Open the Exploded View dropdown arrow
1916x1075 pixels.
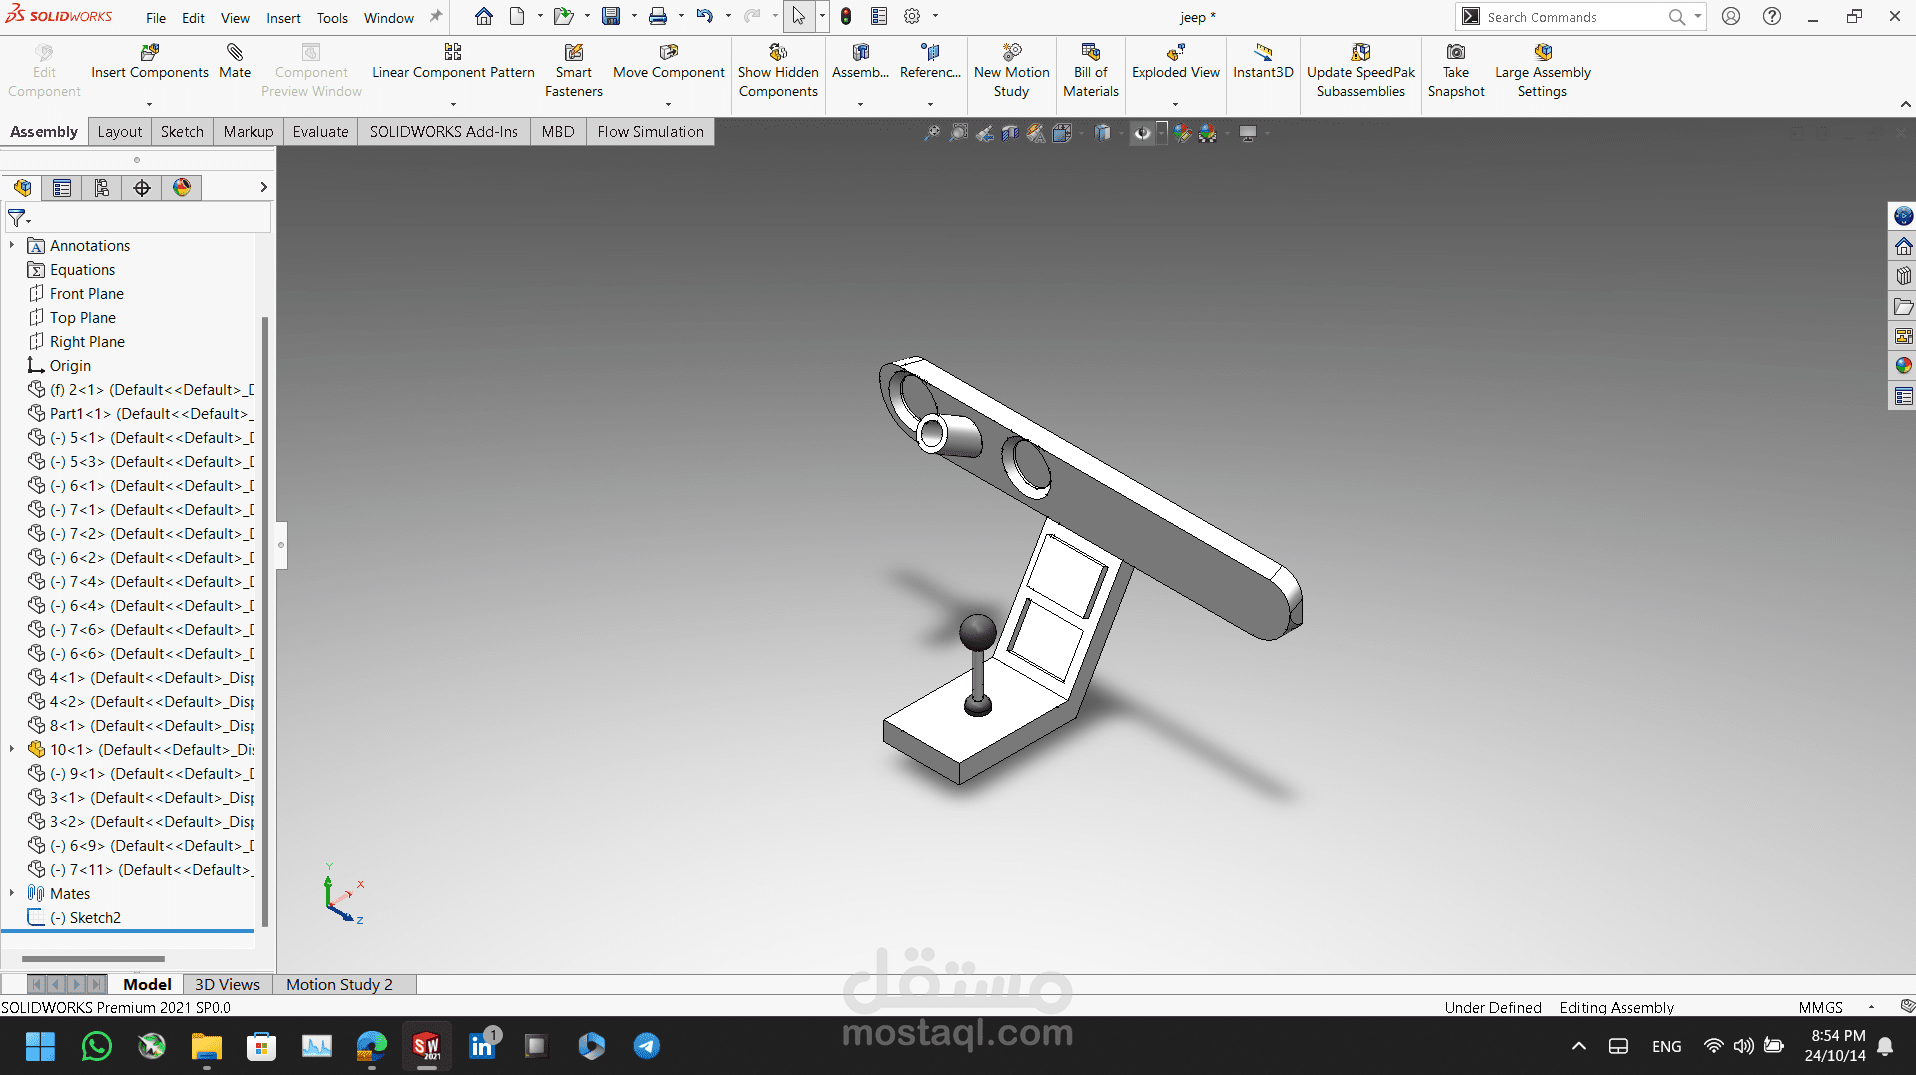[x=1176, y=104]
